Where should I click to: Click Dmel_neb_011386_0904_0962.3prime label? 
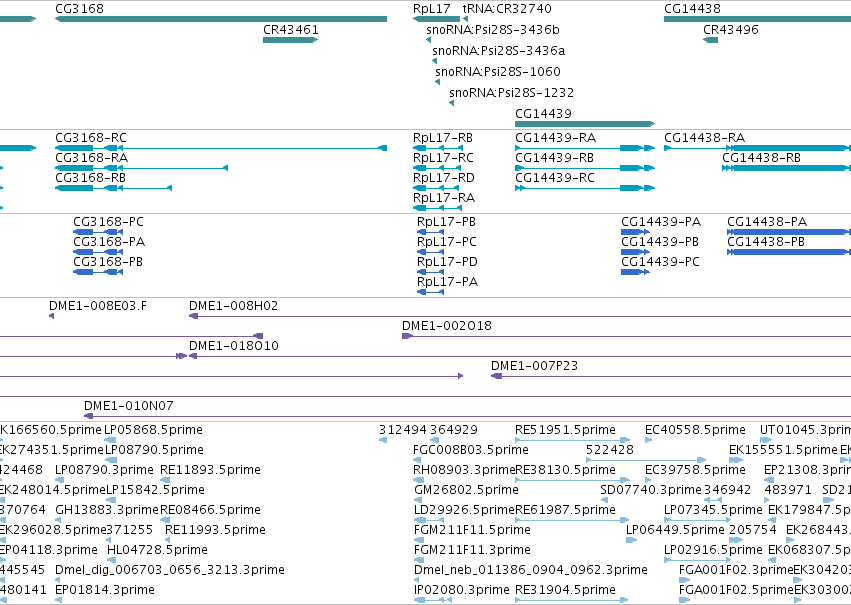click(530, 570)
